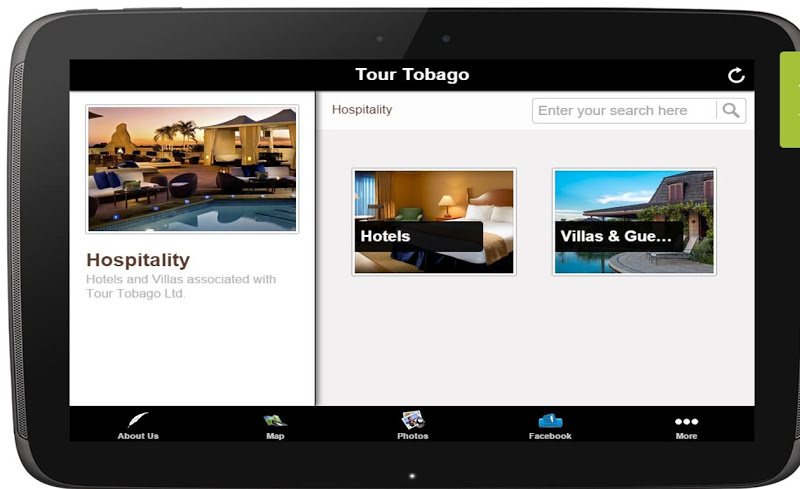Open About Us feather icon
Screen dimensions: 800x489
pos(138,421)
